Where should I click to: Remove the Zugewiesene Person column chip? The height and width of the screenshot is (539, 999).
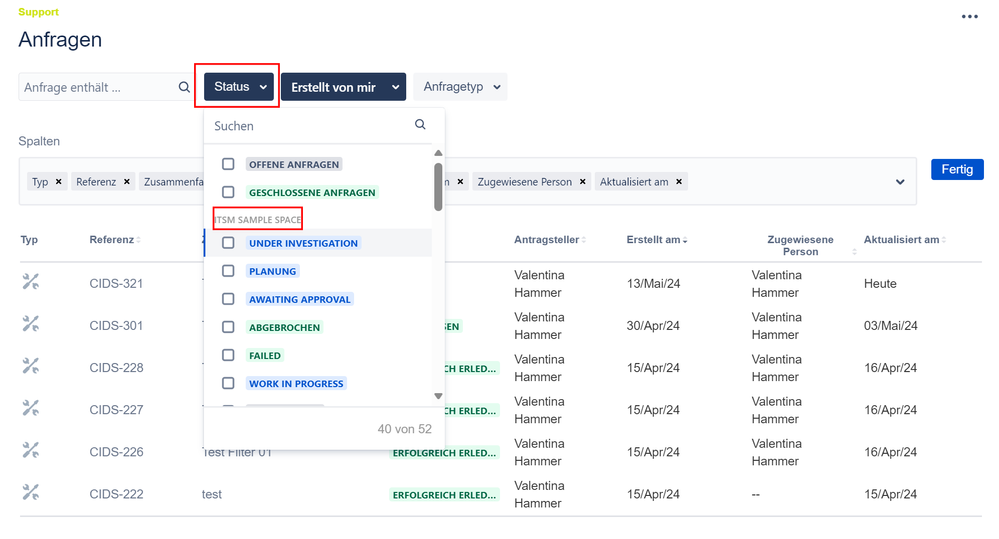point(582,182)
